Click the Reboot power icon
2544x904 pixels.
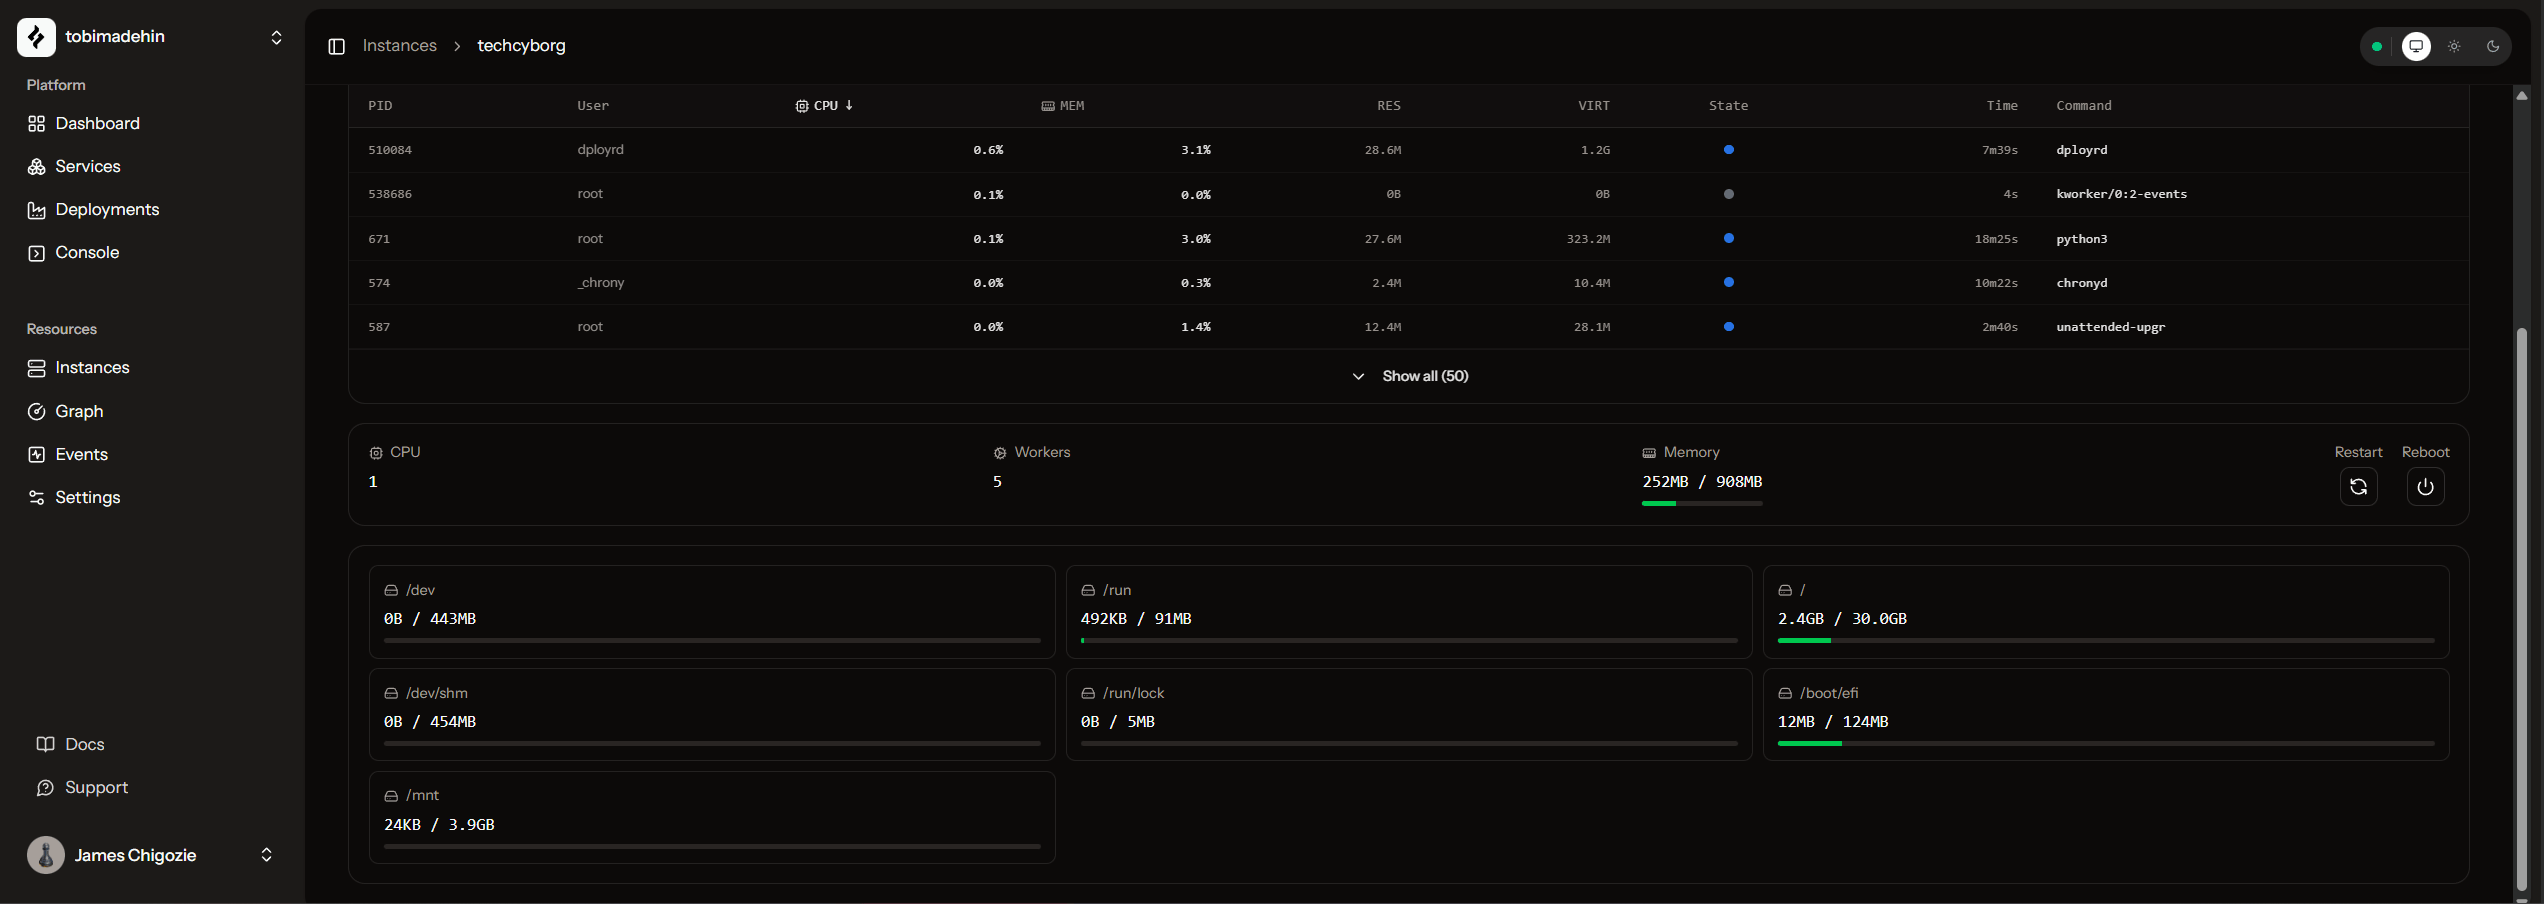click(x=2425, y=487)
